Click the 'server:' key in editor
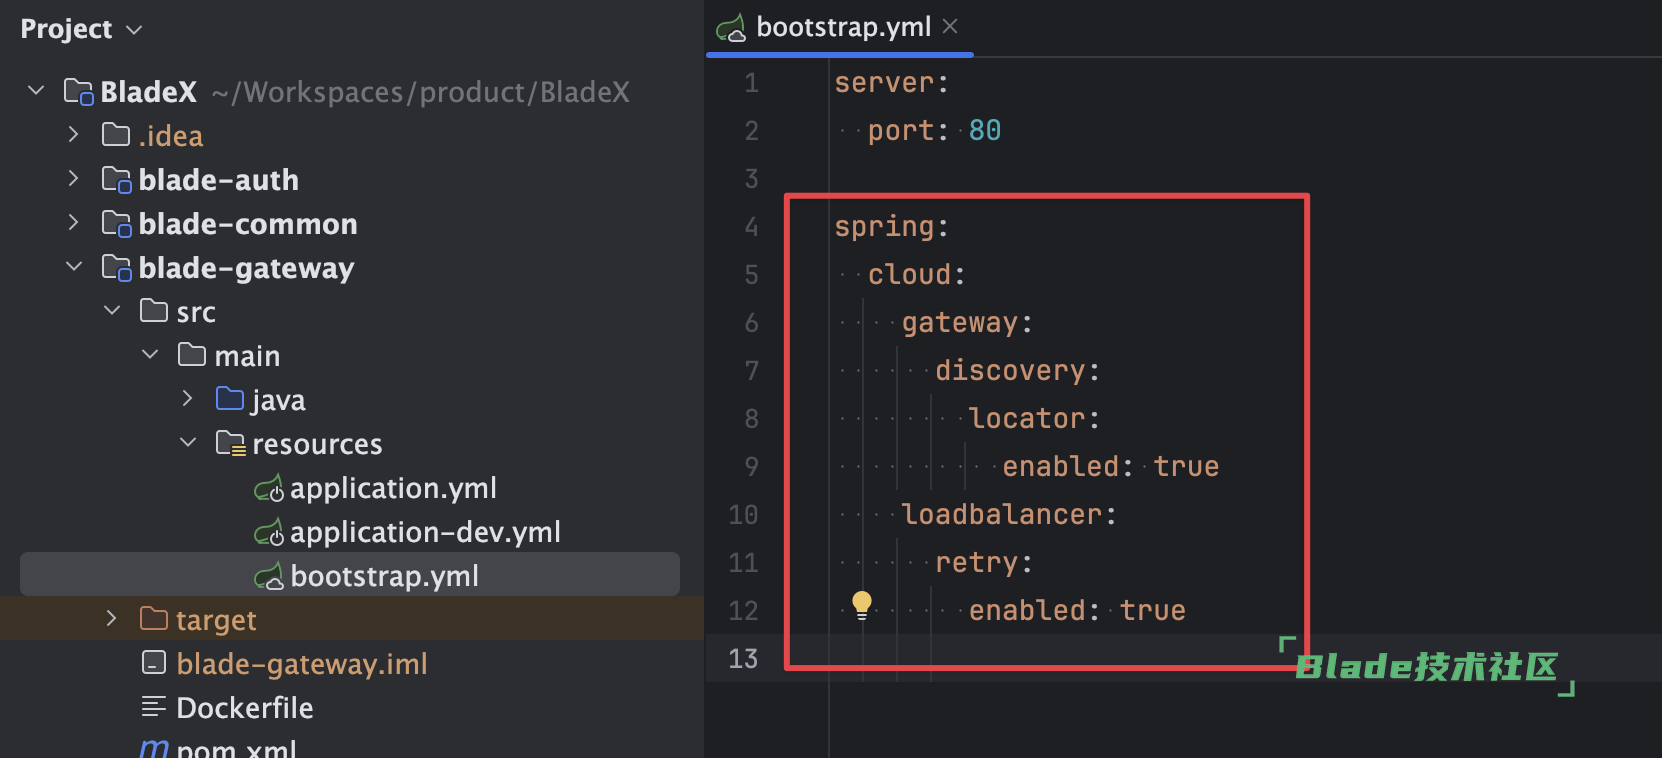The width and height of the screenshot is (1662, 758). pos(892,83)
